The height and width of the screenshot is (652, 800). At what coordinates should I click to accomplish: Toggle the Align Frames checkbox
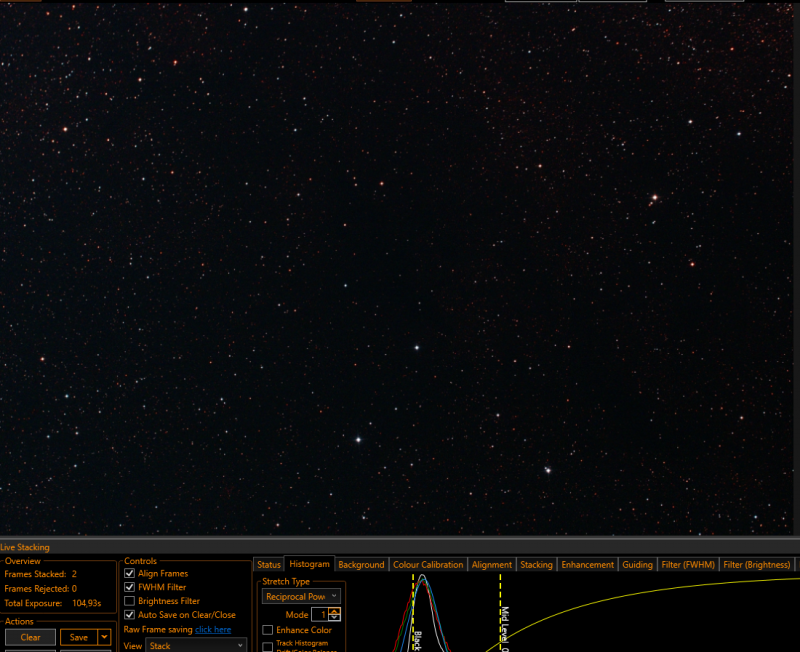click(x=130, y=573)
